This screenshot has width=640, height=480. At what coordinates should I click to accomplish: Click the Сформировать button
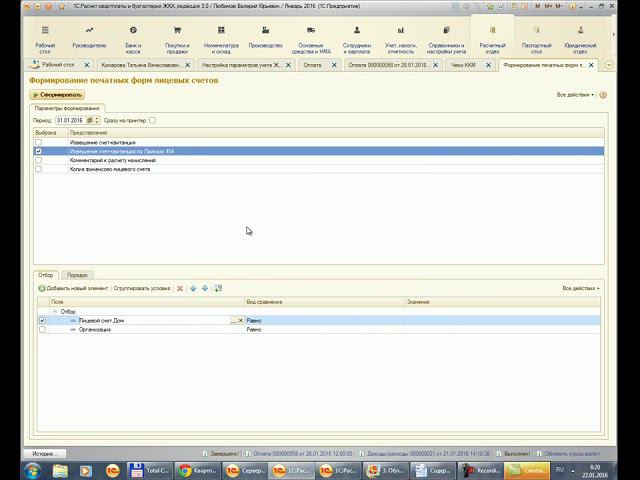coord(57,95)
